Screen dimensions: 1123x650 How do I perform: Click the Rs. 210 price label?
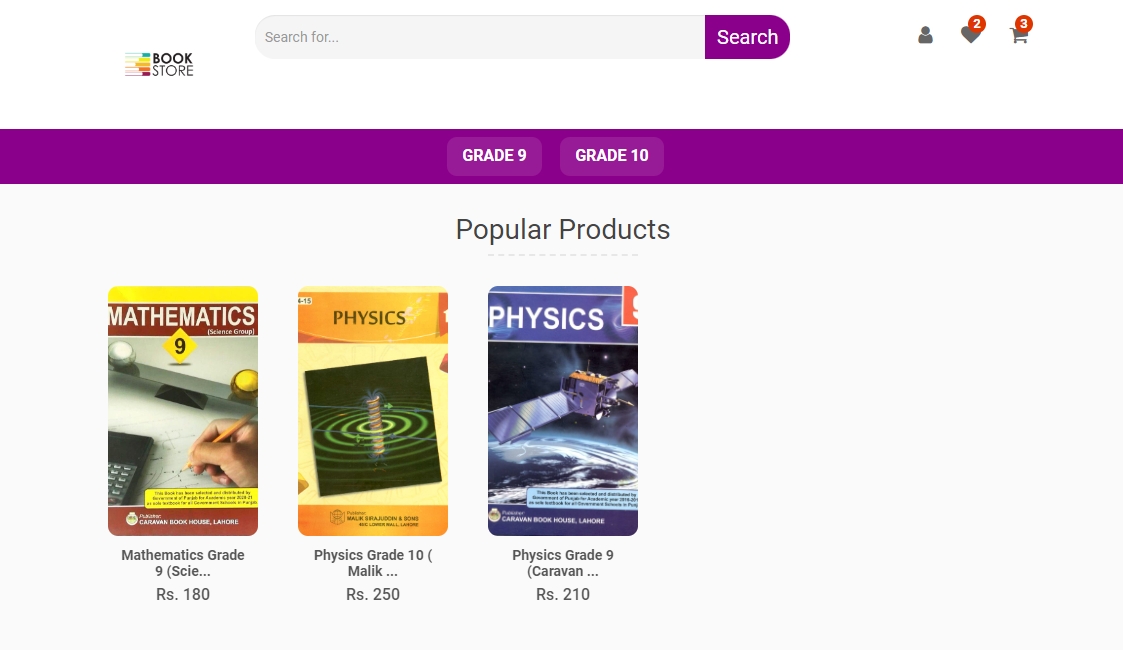coord(563,594)
